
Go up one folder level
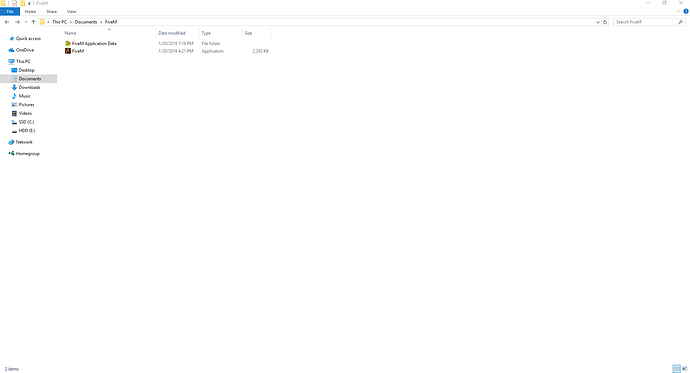pyautogui.click(x=33, y=22)
